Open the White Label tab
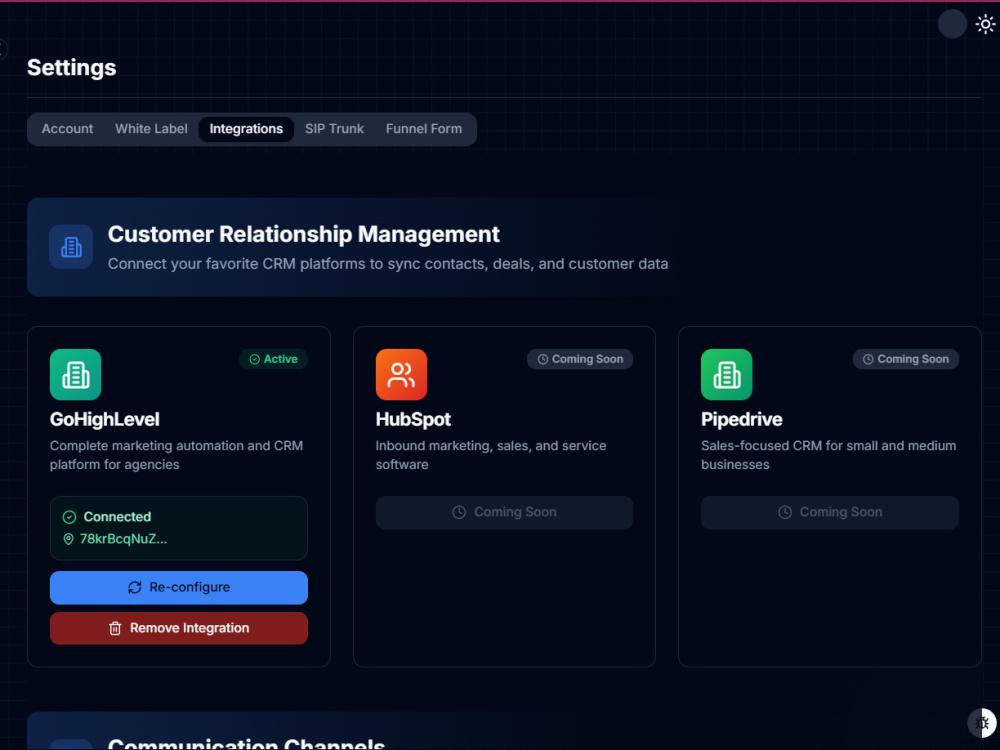 151,129
